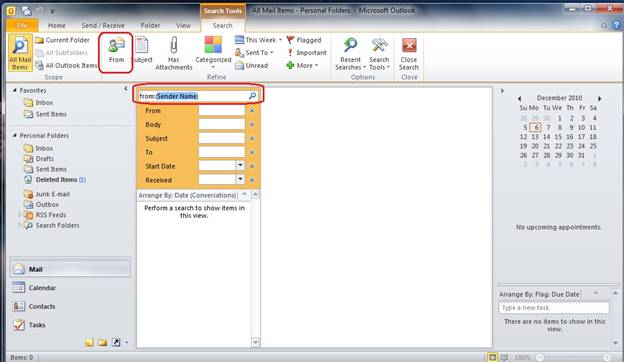Set scope to All Mail Items

[20, 53]
